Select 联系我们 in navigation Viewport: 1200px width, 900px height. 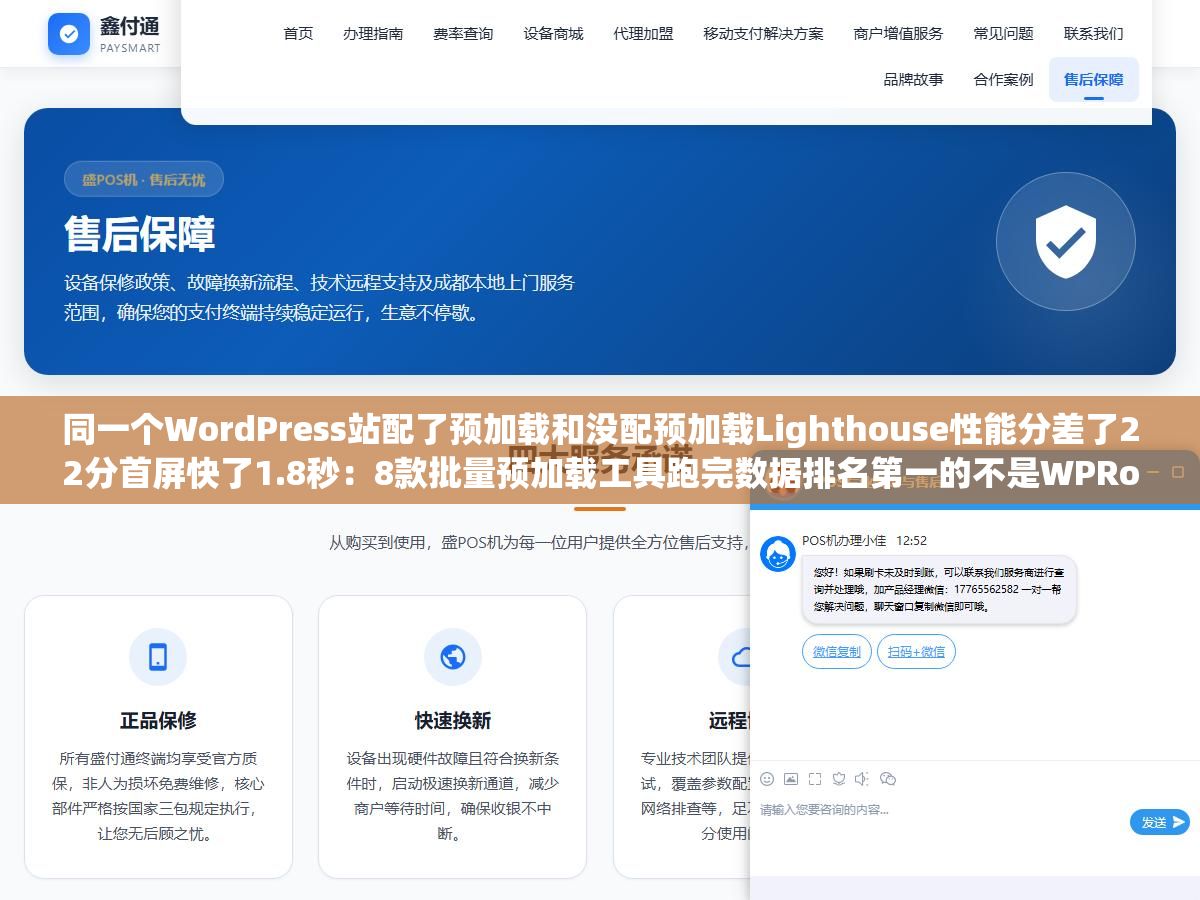click(x=1093, y=33)
